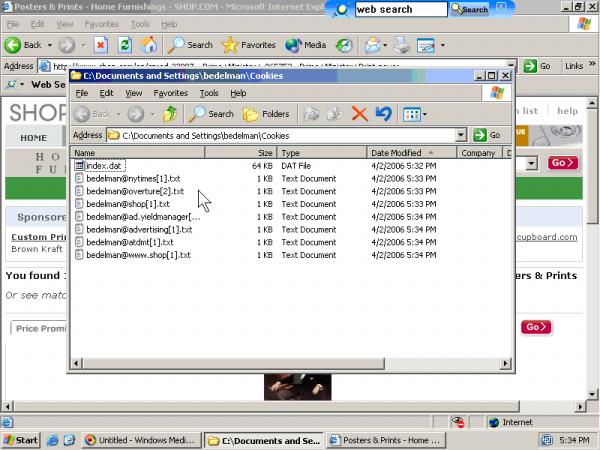This screenshot has height=450, width=600.
Task: Open View menu in Cookies window
Action: pos(134,93)
